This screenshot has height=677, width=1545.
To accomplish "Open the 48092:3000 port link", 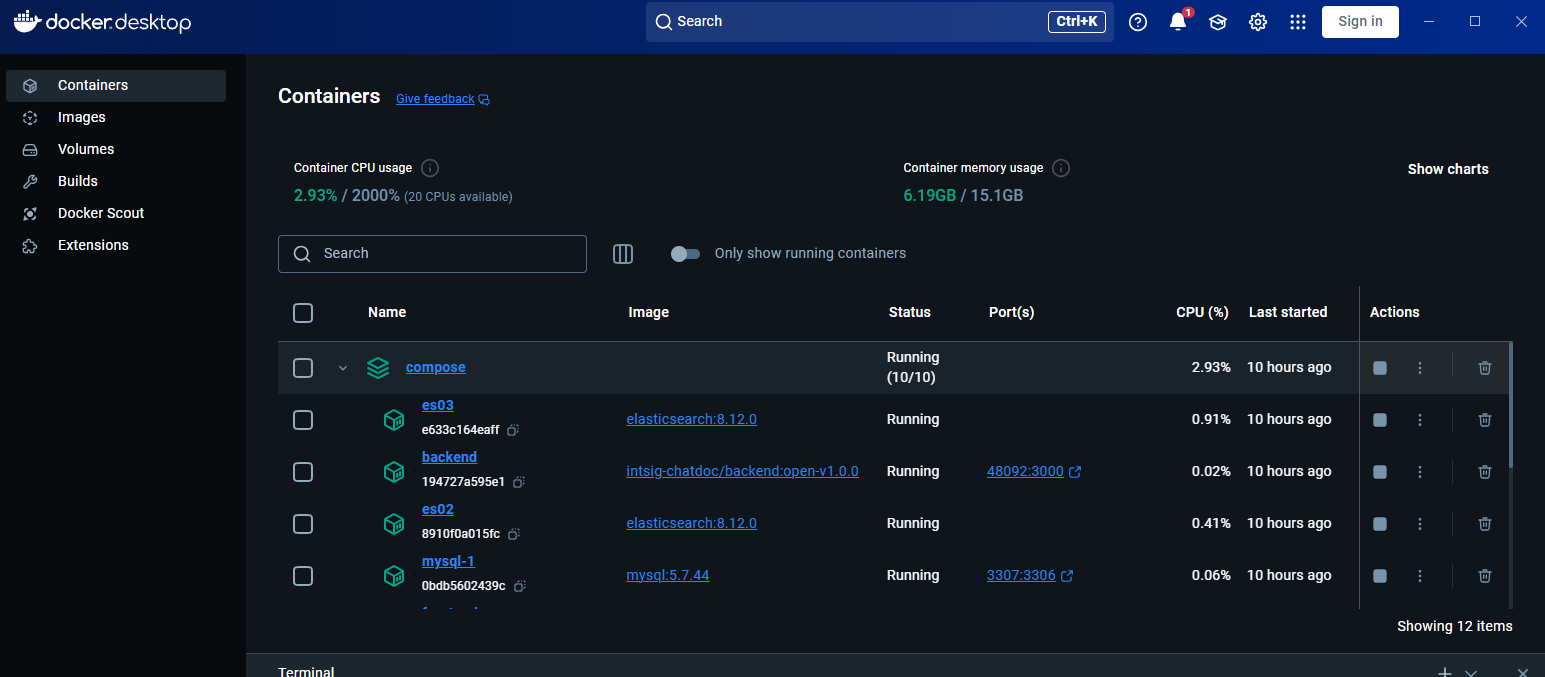I will 1025,472.
